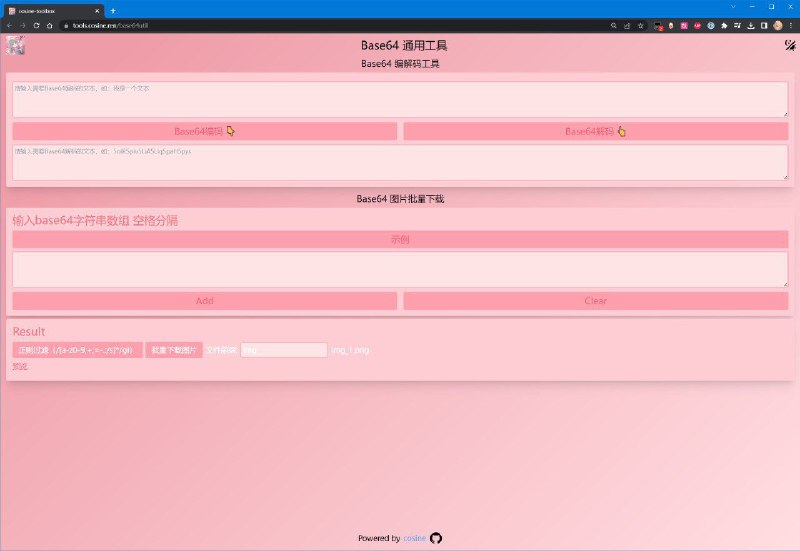Screen dimensions: 800x551
Task: Toggle the Chrome side panel icon
Action: [x=765, y=25]
